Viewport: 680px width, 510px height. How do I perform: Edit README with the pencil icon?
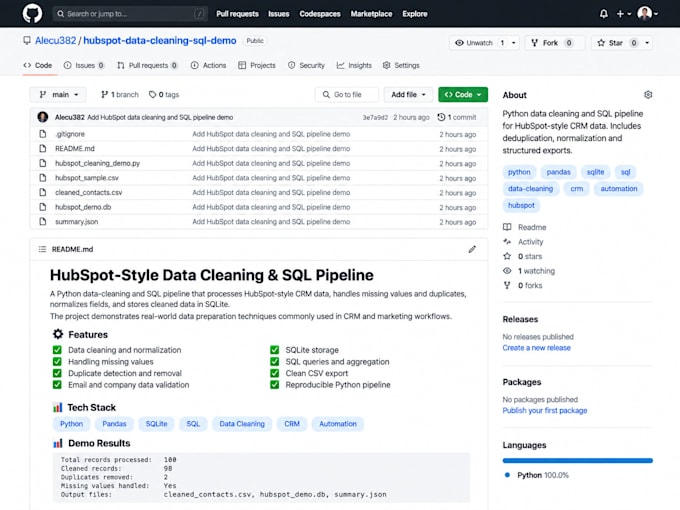click(x=472, y=249)
